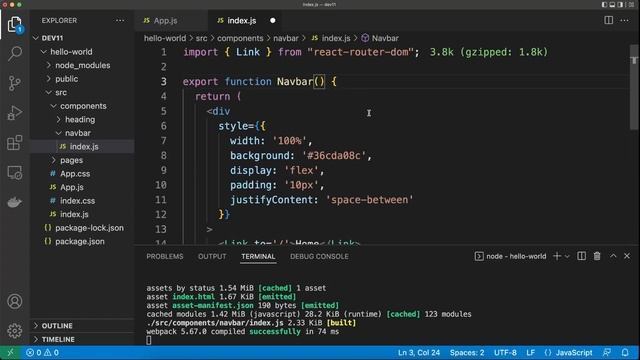640x360 pixels.
Task: Open the Explorer view in activity bar
Action: (x=15, y=25)
